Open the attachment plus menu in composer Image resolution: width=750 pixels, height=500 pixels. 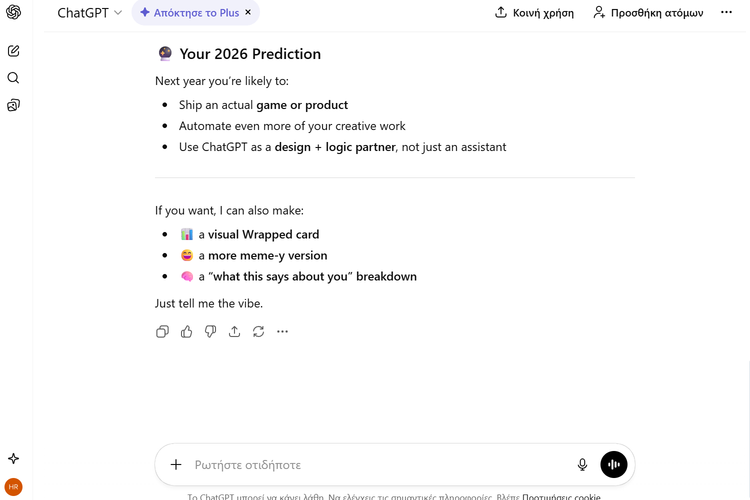coord(176,465)
